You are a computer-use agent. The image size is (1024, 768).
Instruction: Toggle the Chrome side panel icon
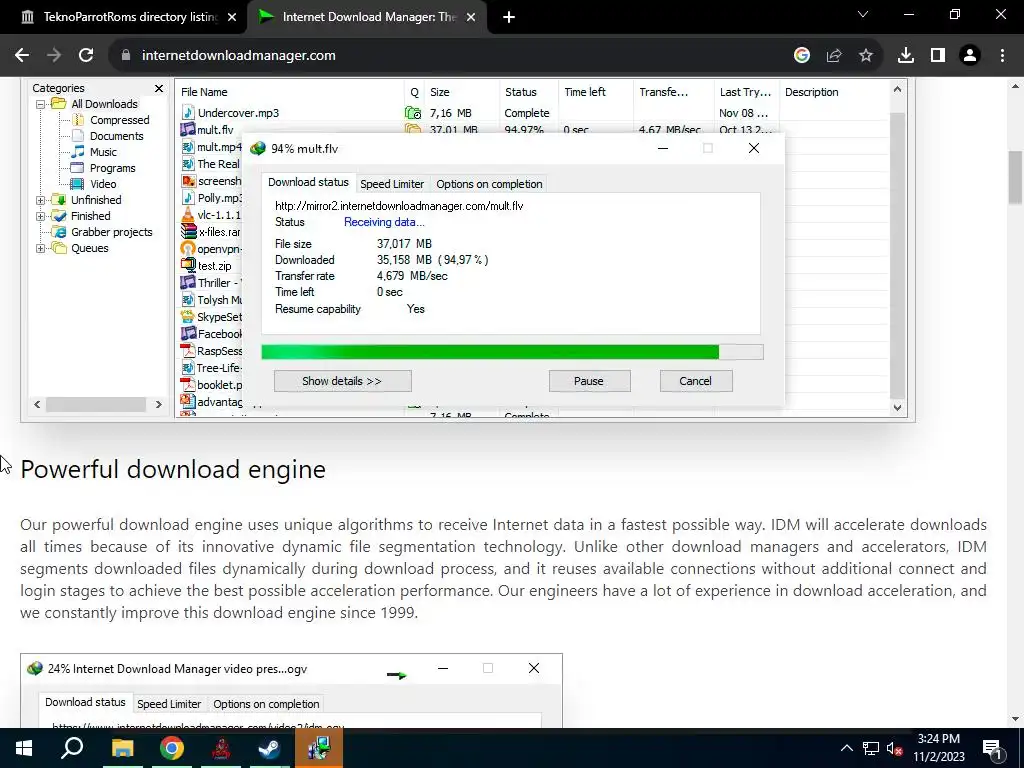coord(938,56)
